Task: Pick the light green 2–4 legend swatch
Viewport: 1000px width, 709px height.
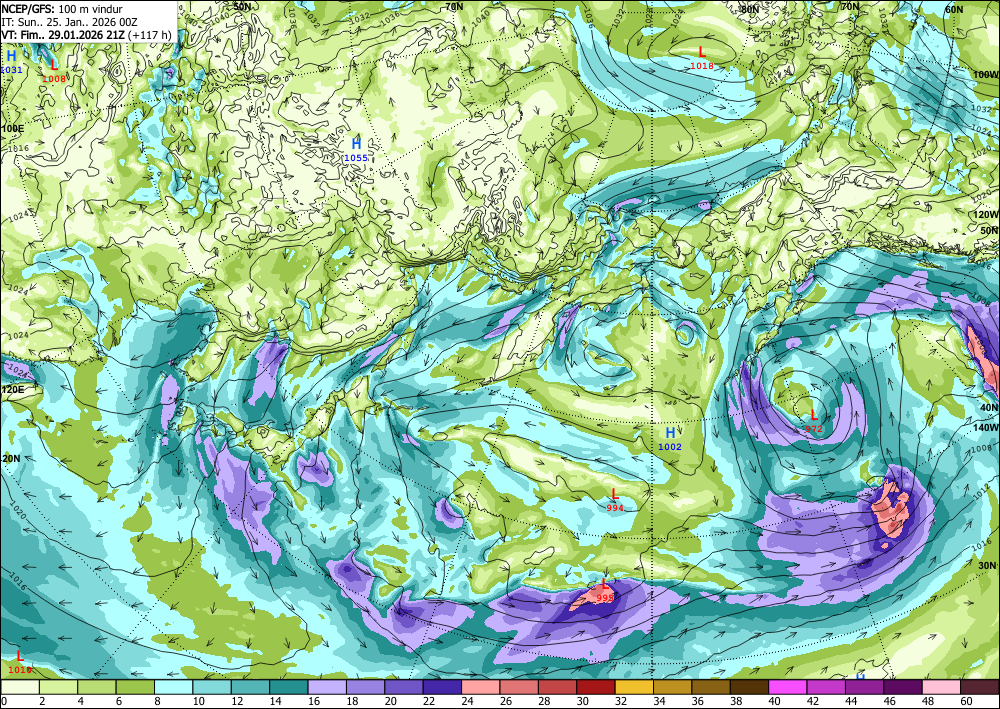Action: tap(59, 687)
